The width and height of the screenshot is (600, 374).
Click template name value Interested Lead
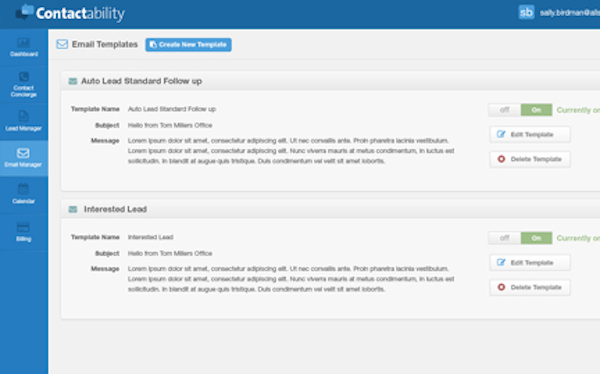click(150, 237)
